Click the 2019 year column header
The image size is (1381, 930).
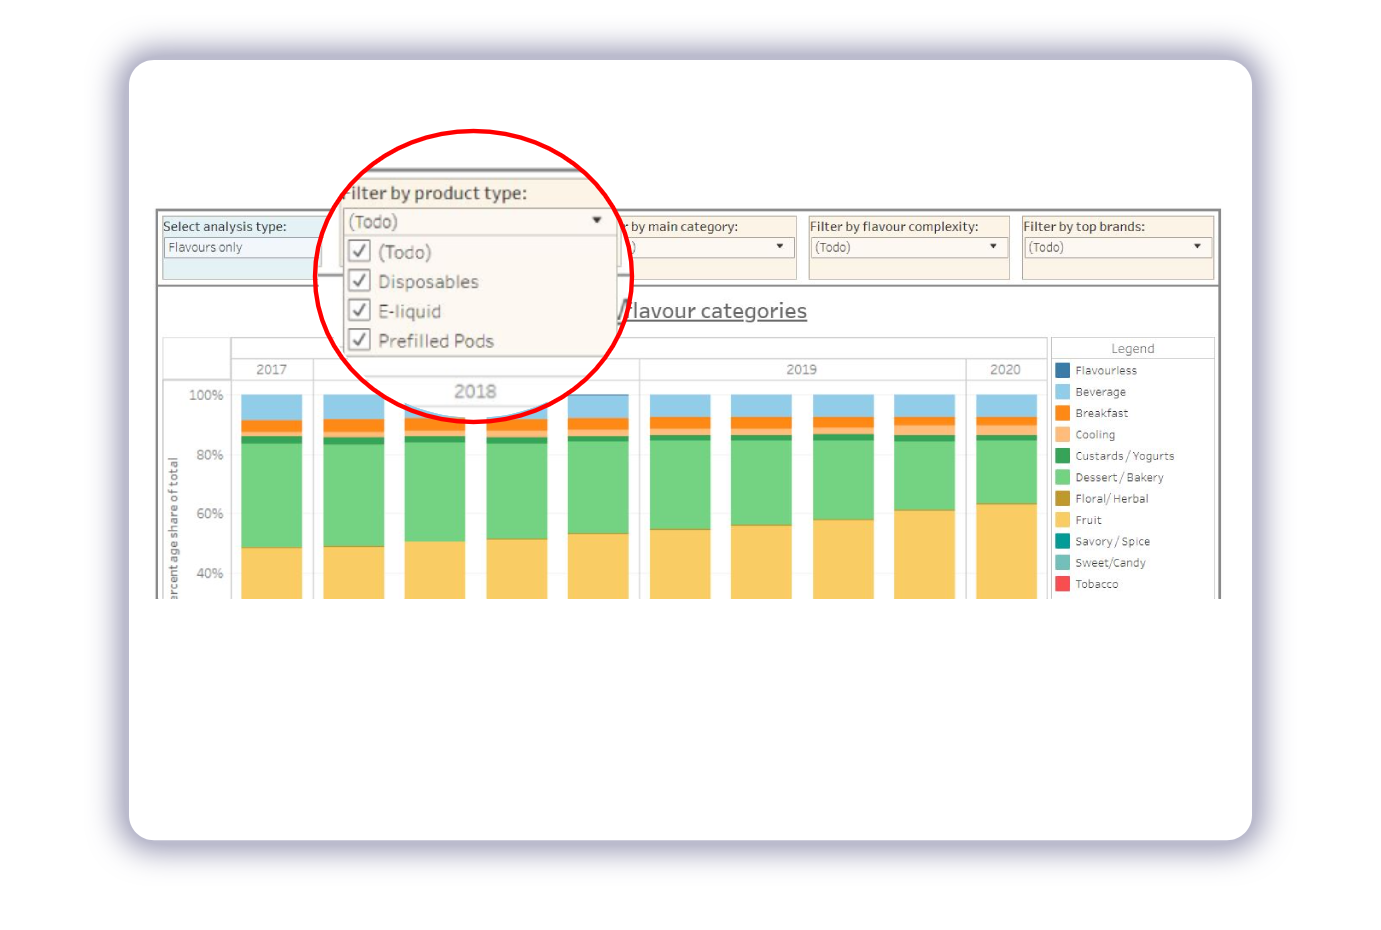(801, 370)
